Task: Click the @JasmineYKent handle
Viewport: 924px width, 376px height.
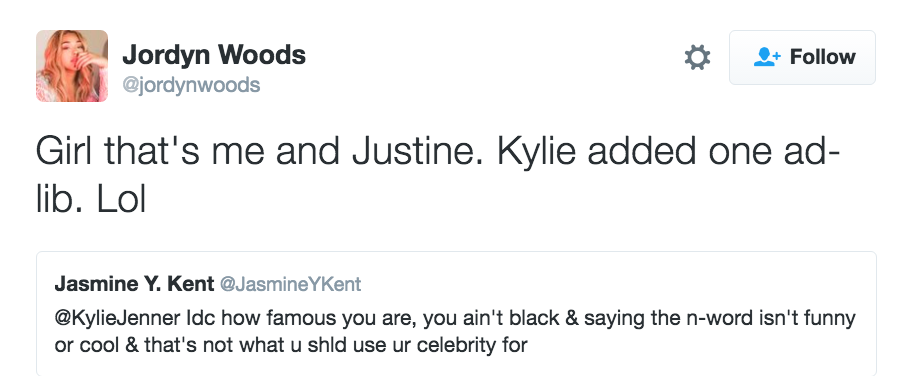Action: 291,285
